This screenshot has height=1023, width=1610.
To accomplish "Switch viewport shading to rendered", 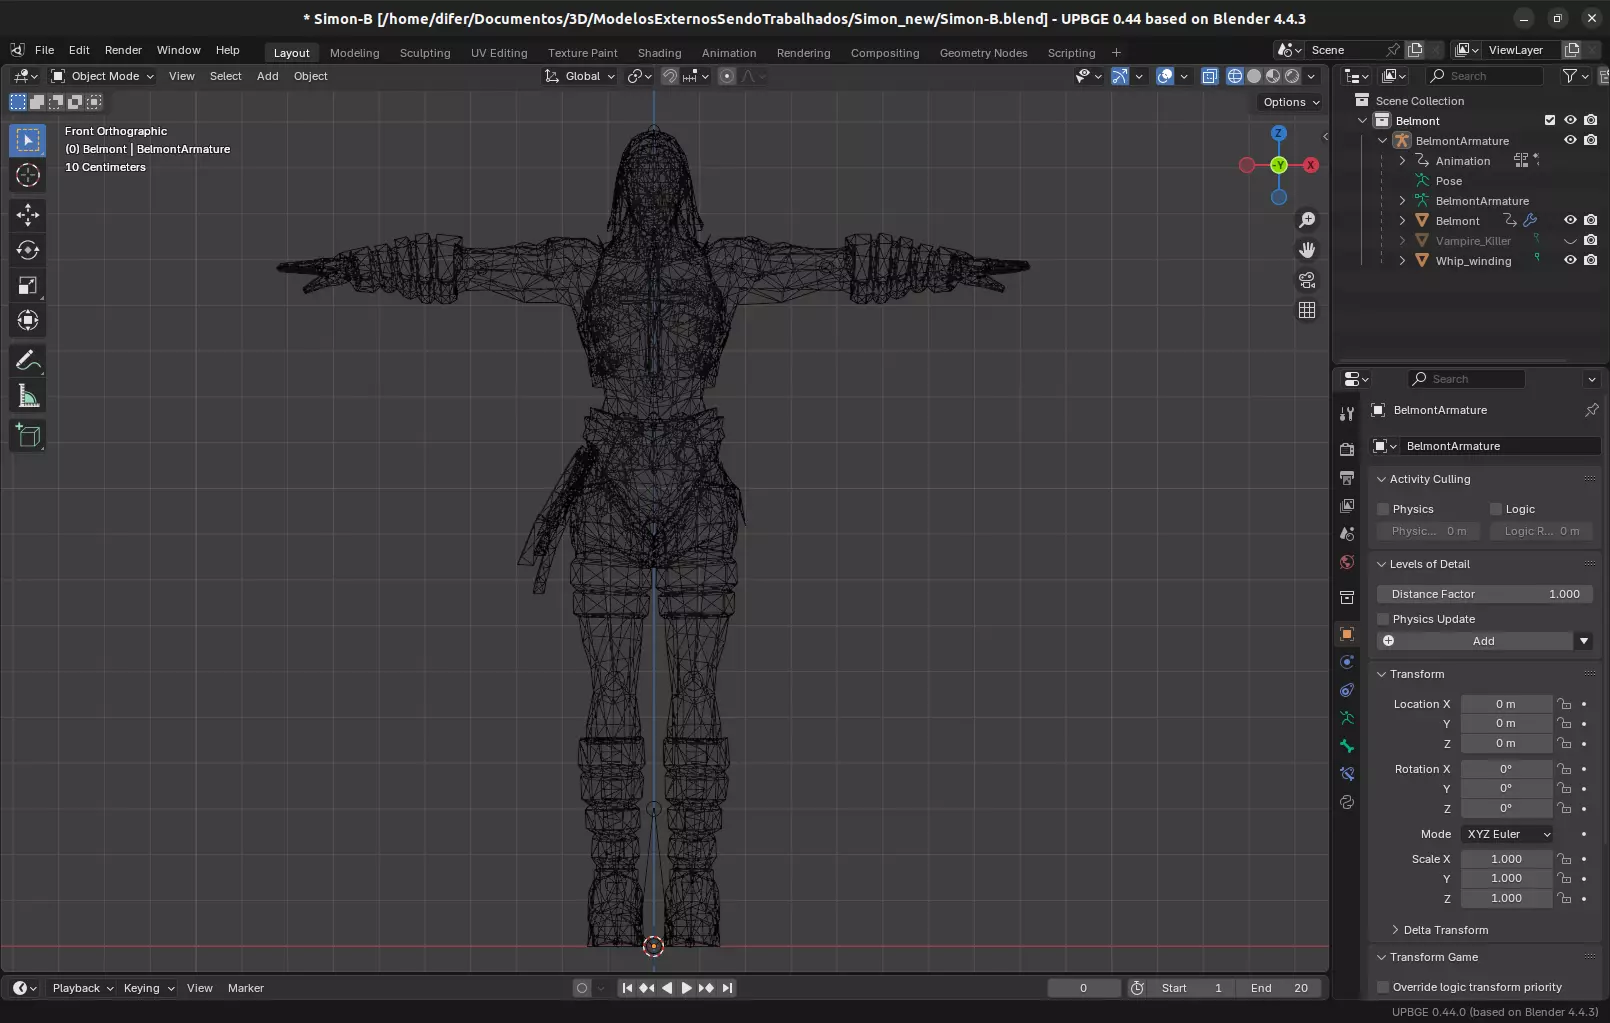I will pyautogui.click(x=1292, y=76).
